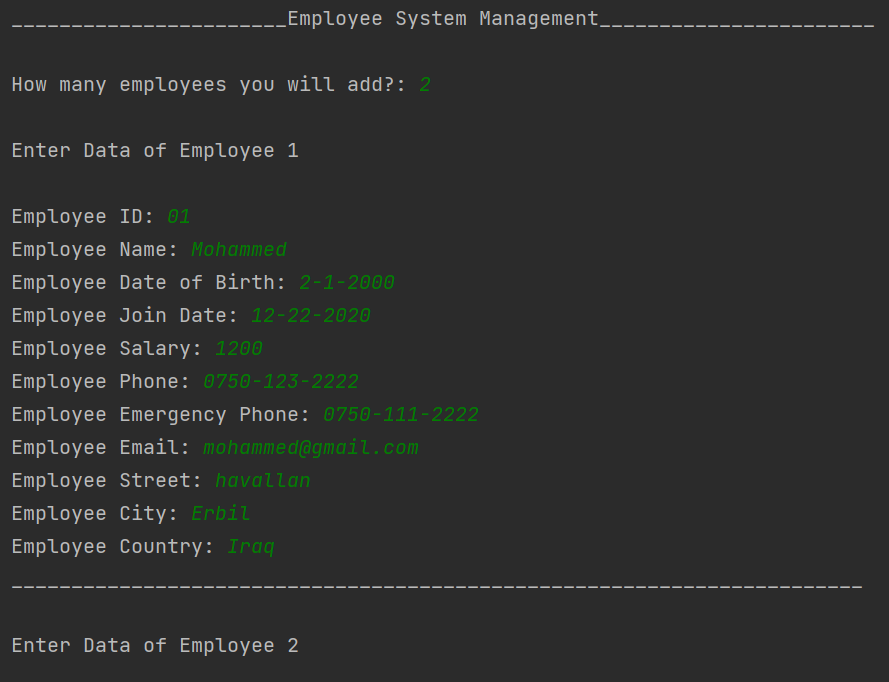The height and width of the screenshot is (682, 889).
Task: Click the 'Employee ID:' label
Action: [x=83, y=217]
